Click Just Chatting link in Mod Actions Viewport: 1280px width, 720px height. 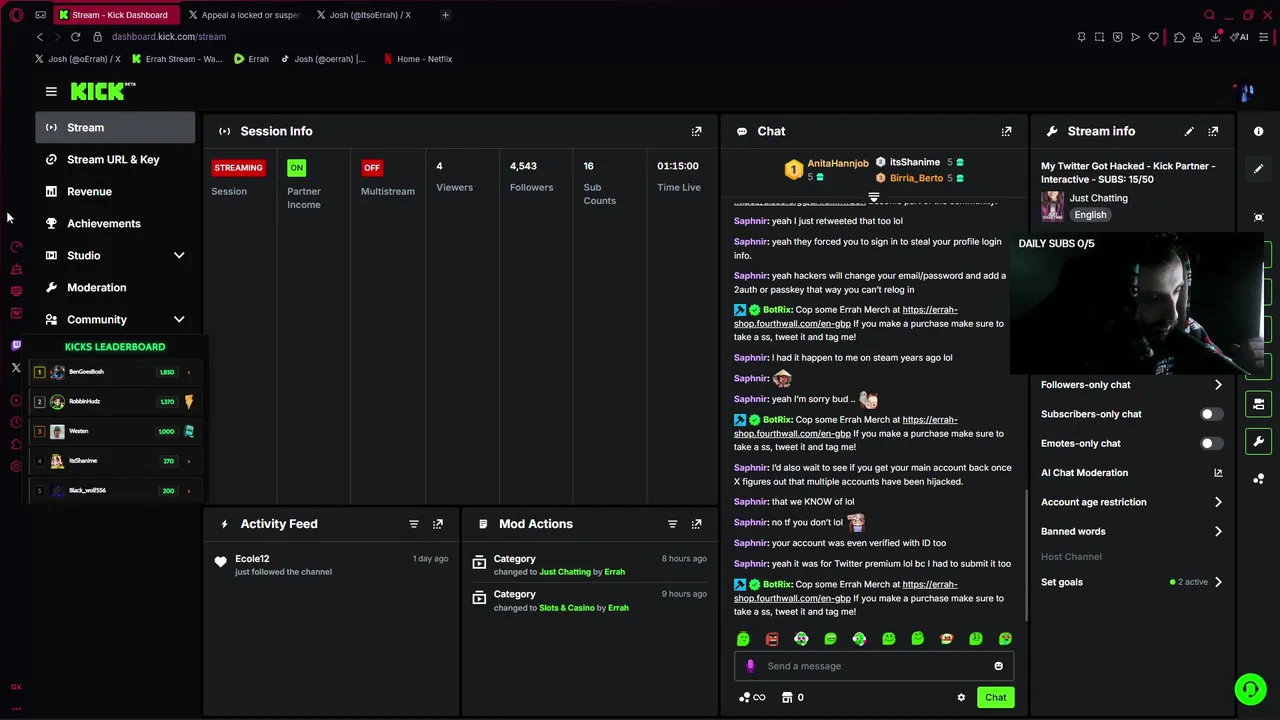[x=565, y=572]
